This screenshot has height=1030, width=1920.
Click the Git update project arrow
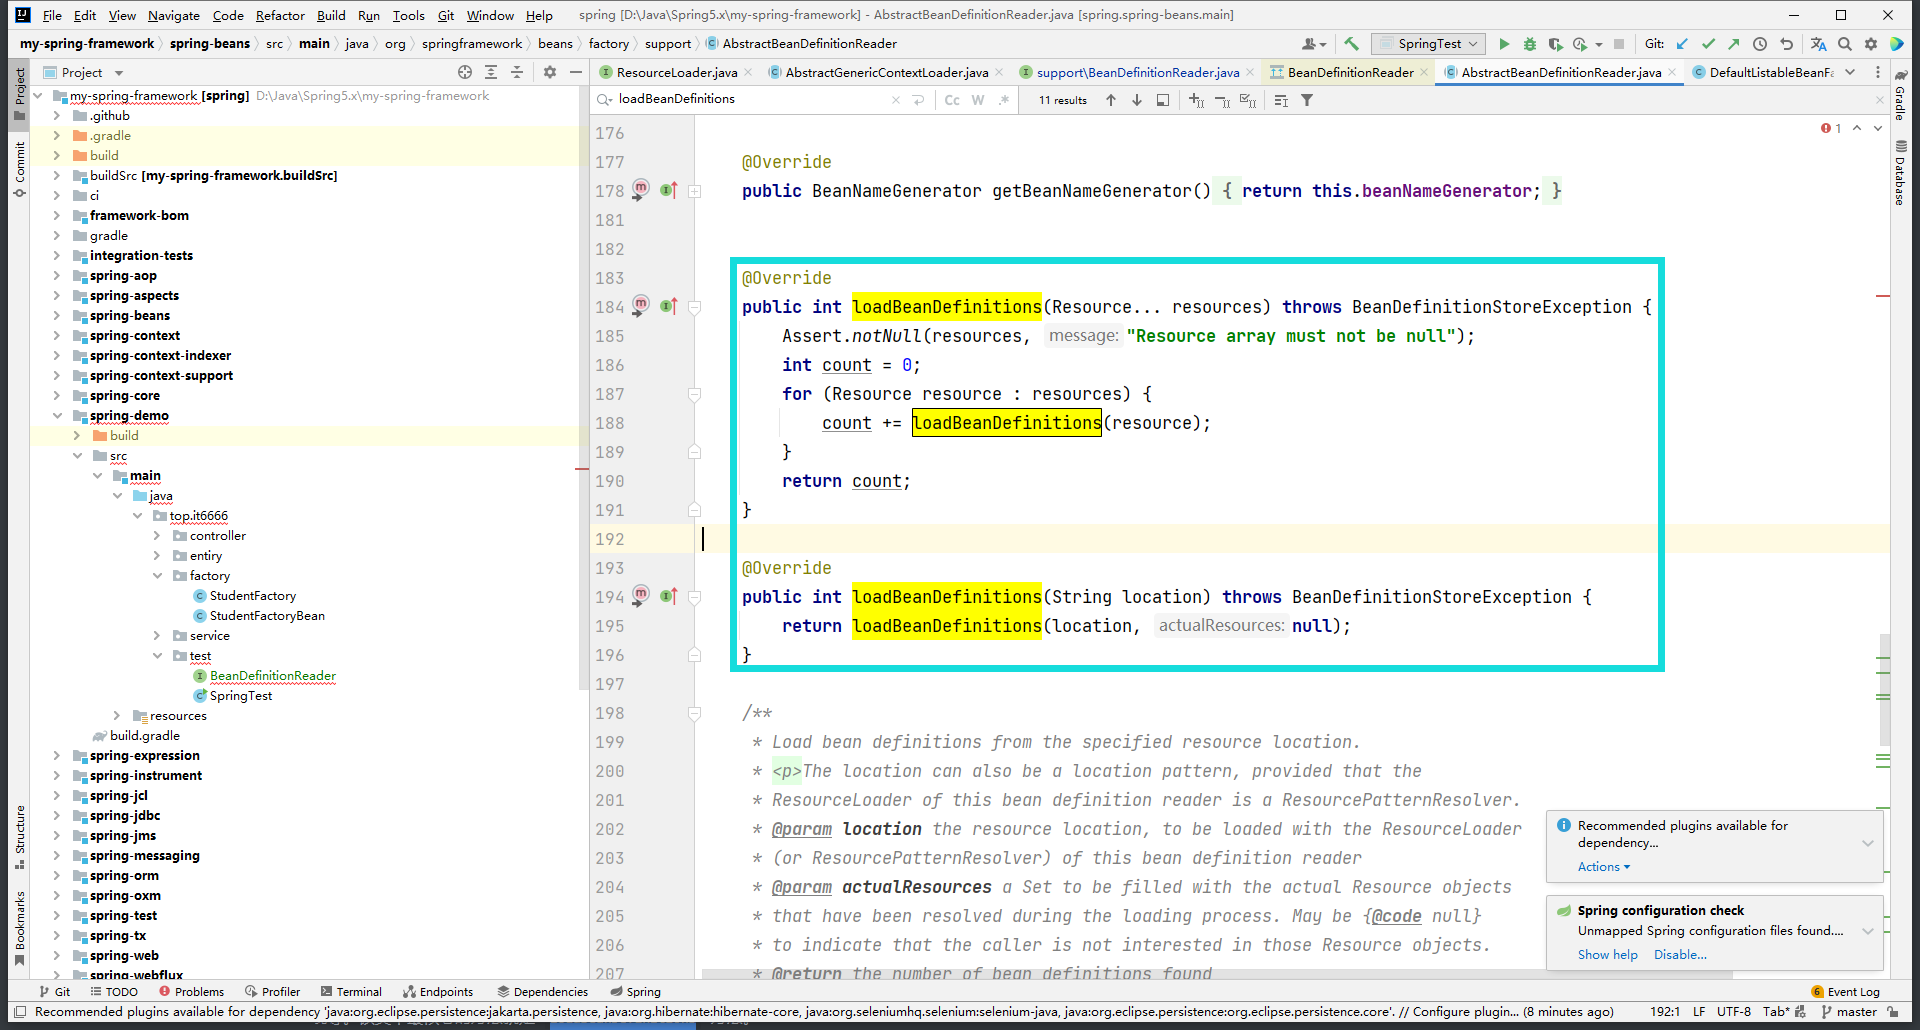point(1682,44)
